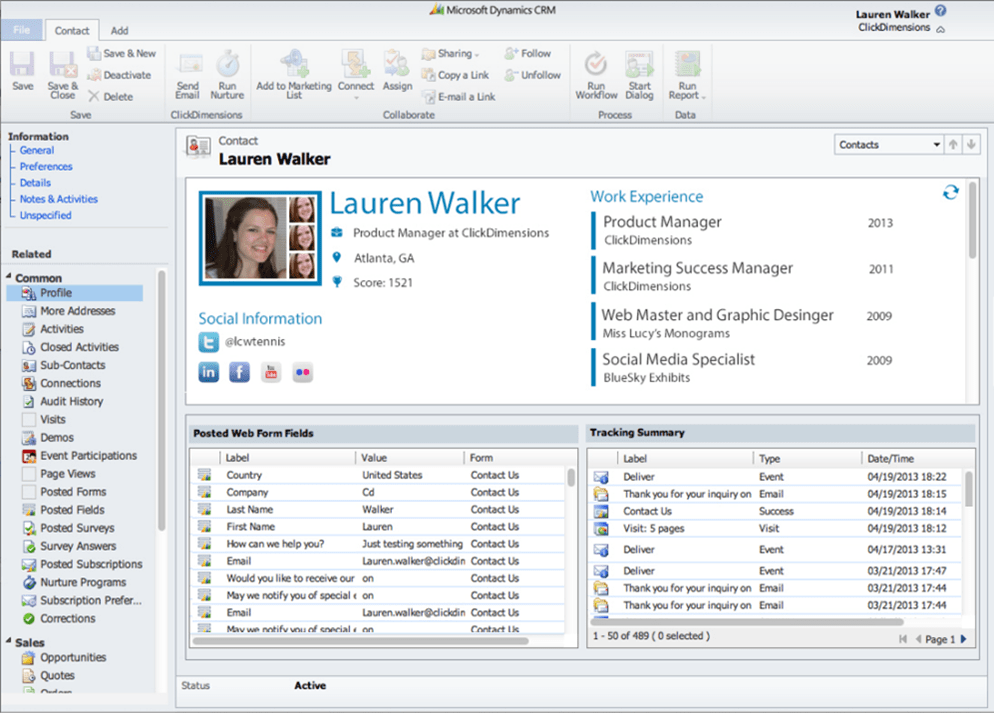
Task: Click Add to Marketing List icon
Action: tap(293, 67)
